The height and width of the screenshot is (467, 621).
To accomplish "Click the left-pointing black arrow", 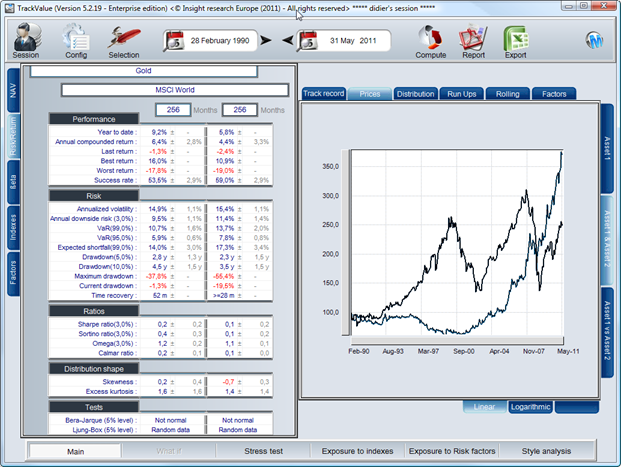I will point(288,40).
